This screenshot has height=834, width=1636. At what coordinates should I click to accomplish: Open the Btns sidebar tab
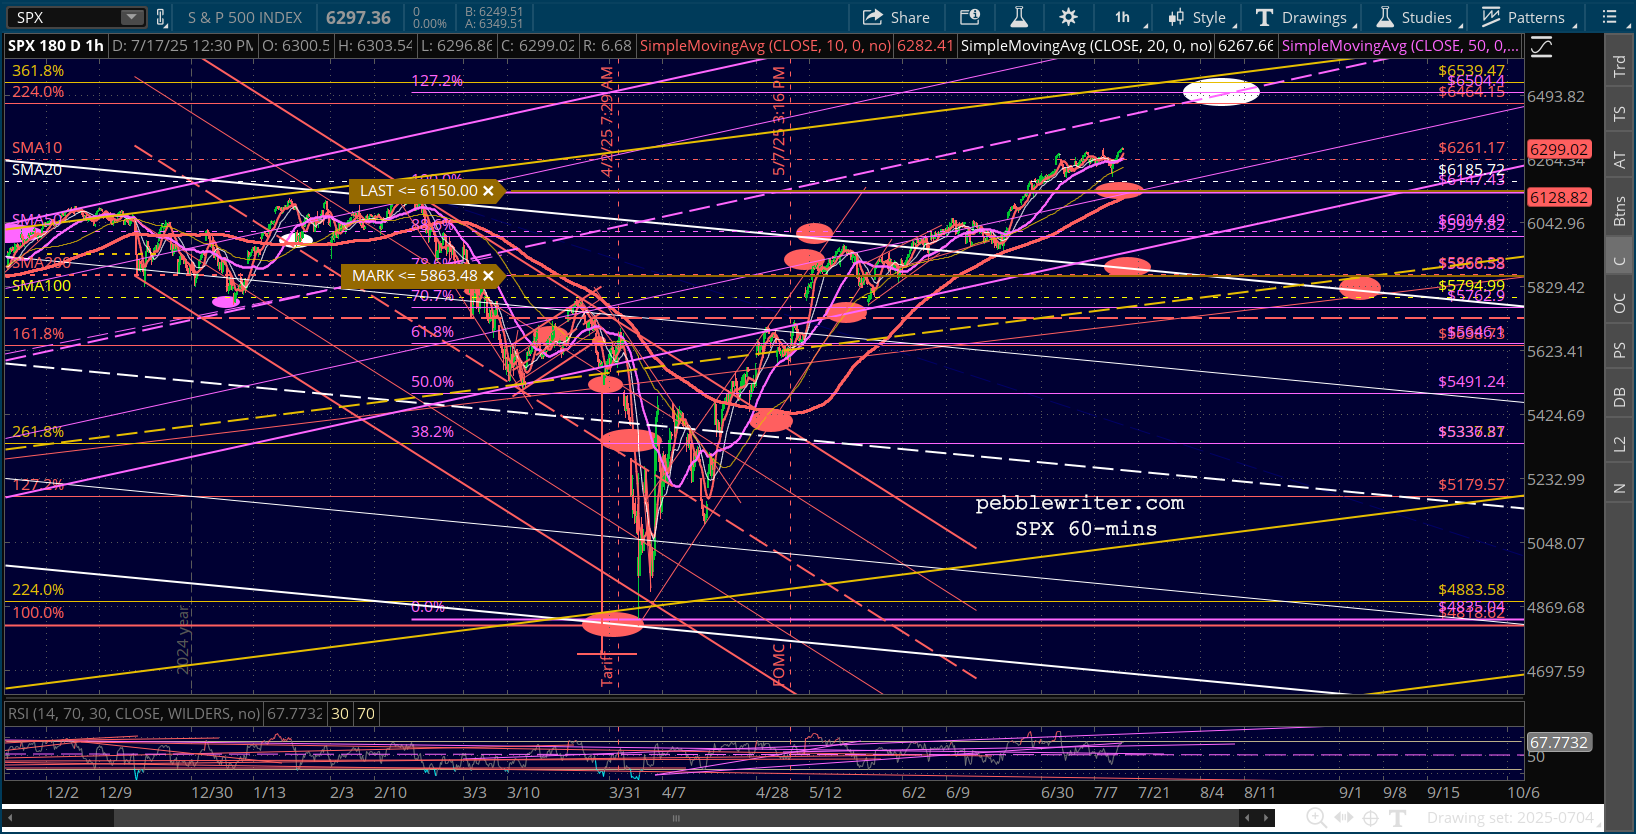tap(1619, 211)
